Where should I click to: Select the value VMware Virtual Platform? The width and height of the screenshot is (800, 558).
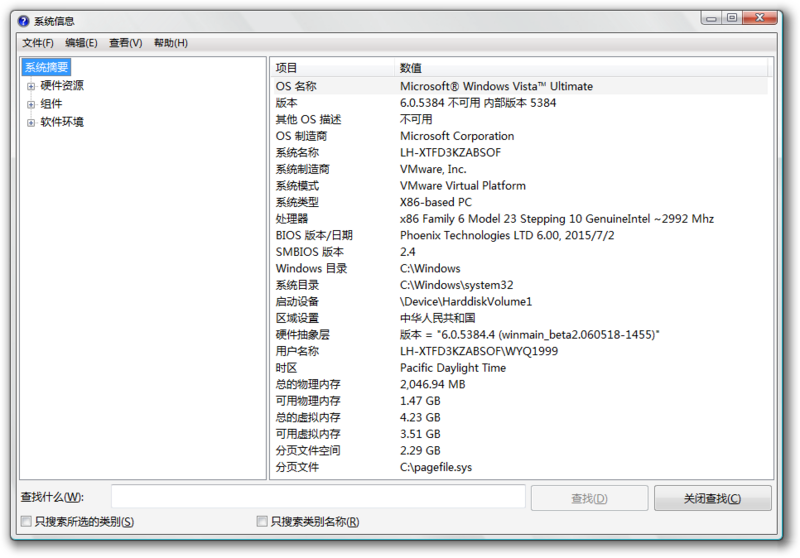point(462,186)
